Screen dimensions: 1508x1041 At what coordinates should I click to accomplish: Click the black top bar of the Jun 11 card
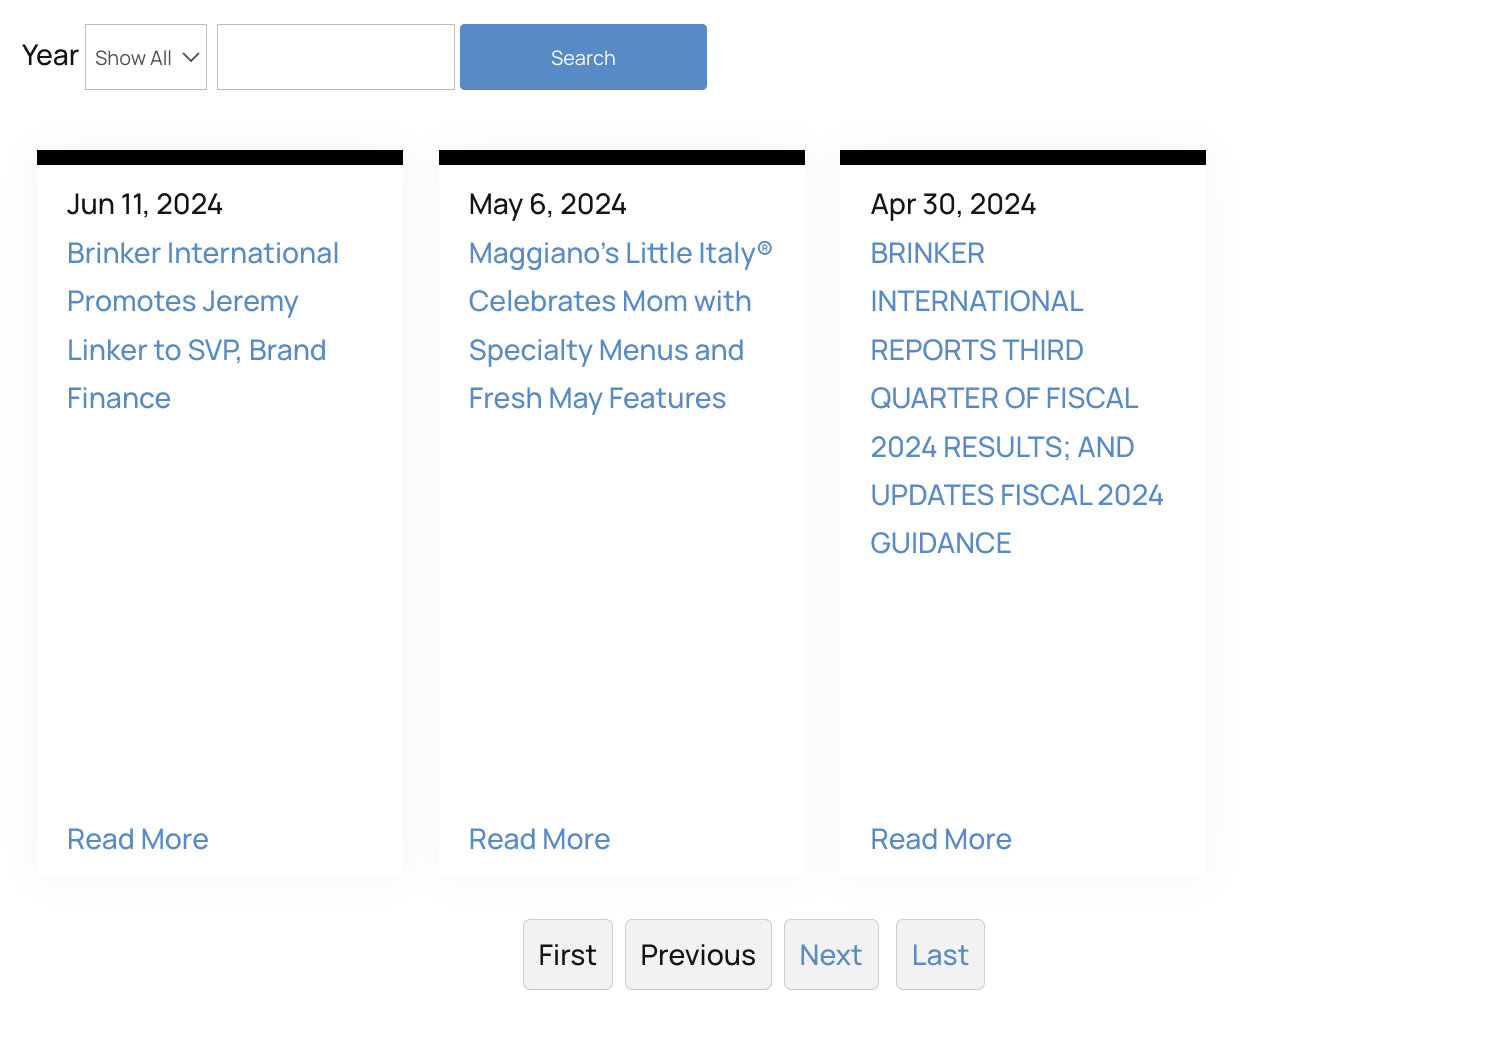tap(220, 157)
